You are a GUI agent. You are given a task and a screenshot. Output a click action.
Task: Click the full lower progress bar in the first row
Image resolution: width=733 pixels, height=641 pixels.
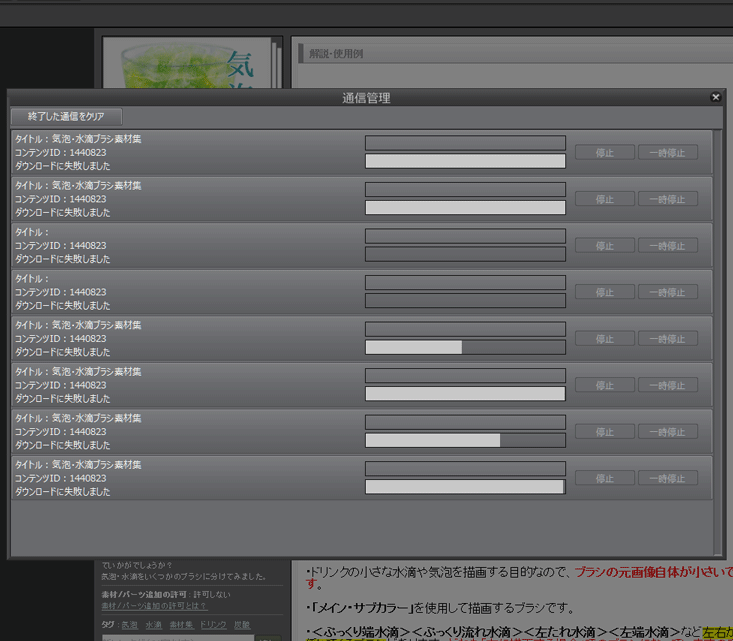tap(465, 161)
